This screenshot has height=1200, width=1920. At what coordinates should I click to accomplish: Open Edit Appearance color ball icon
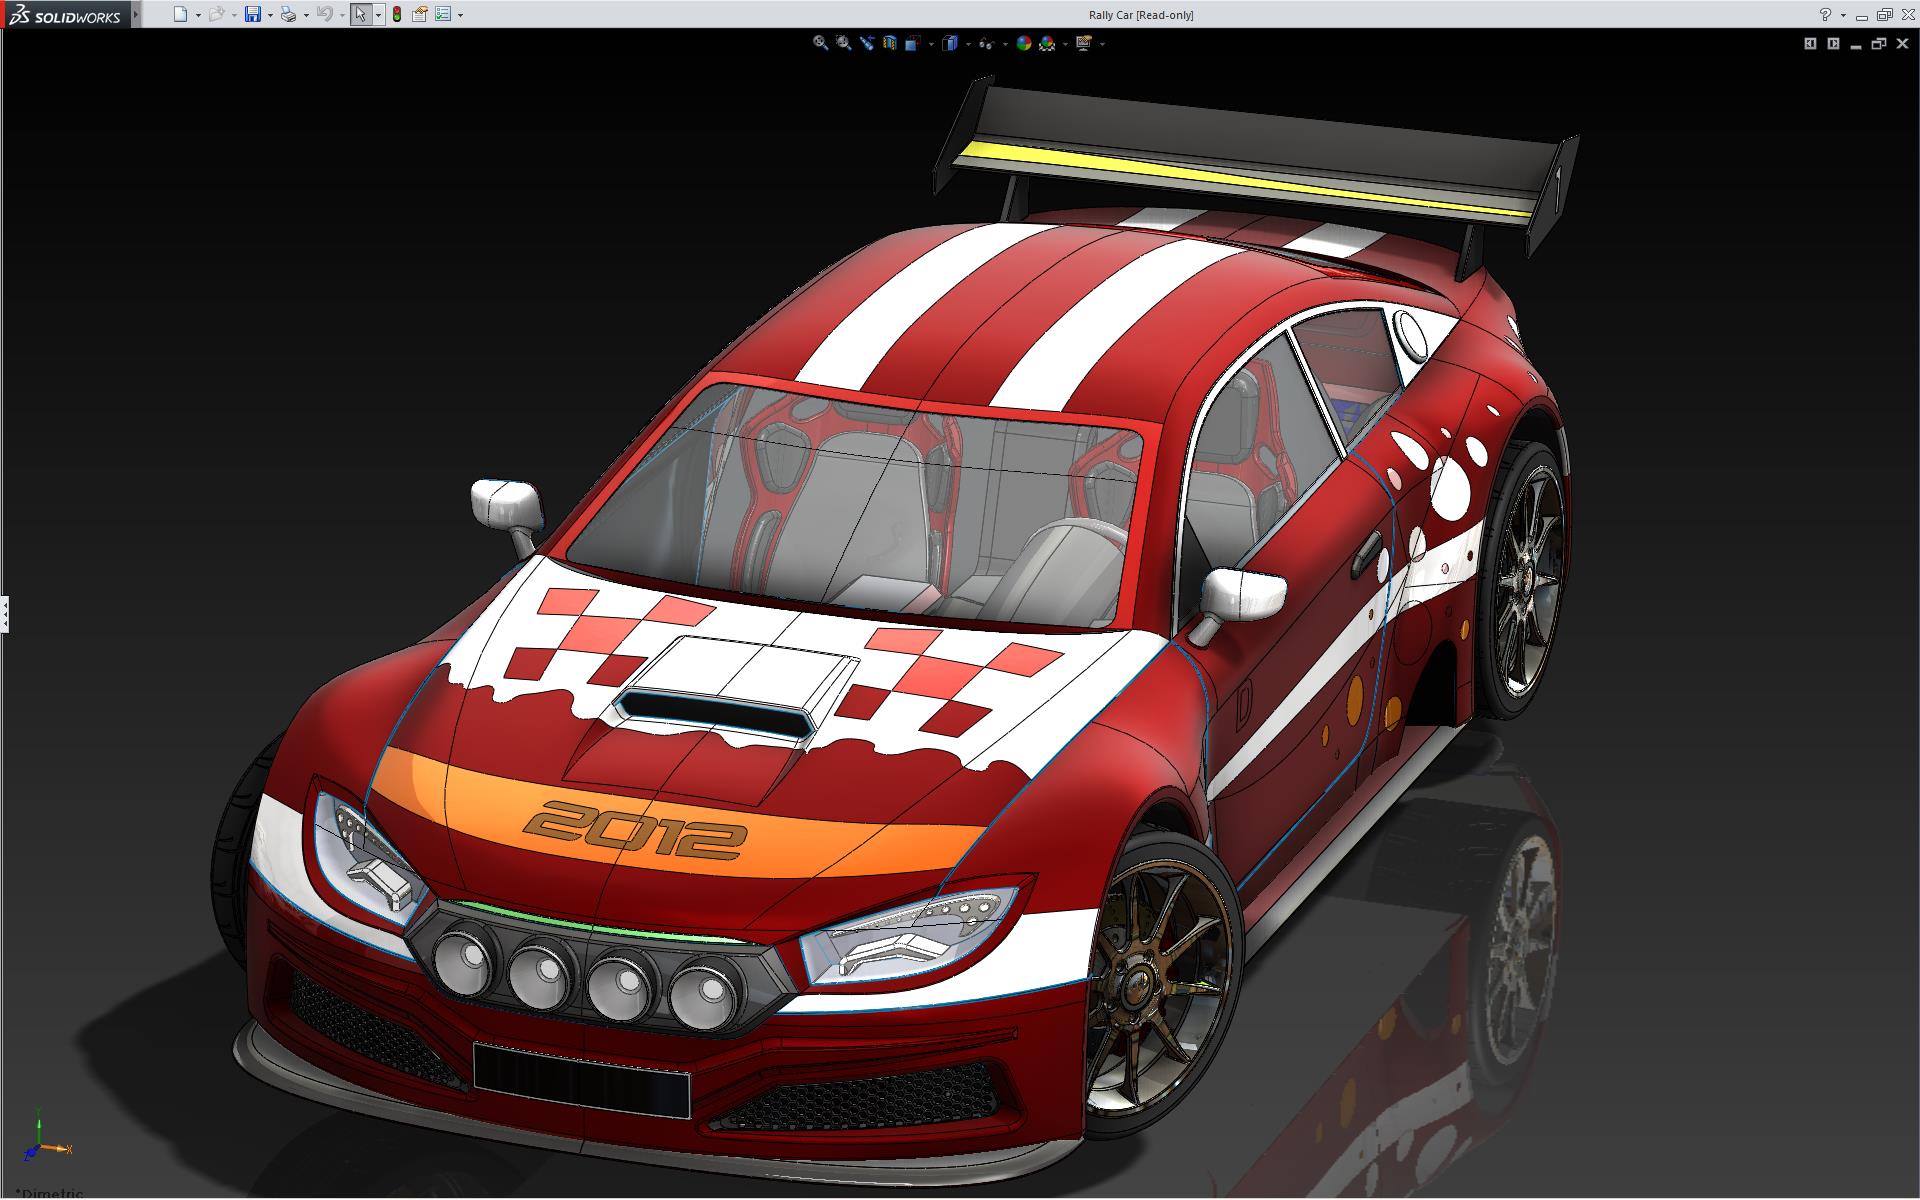tap(1023, 43)
